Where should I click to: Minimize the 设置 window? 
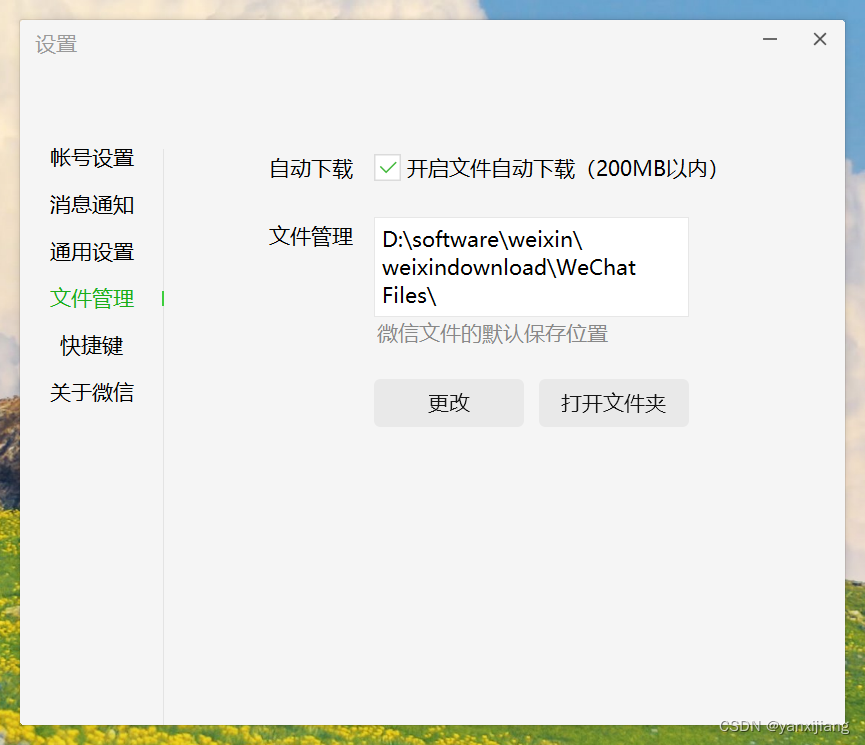[770, 39]
